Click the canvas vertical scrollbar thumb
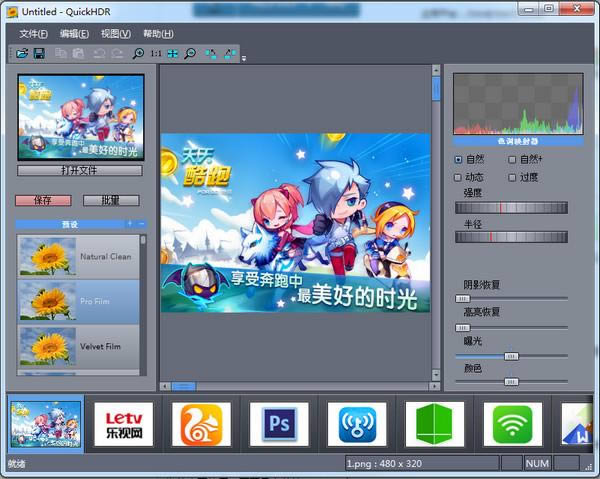600x479 pixels. pos(436,88)
